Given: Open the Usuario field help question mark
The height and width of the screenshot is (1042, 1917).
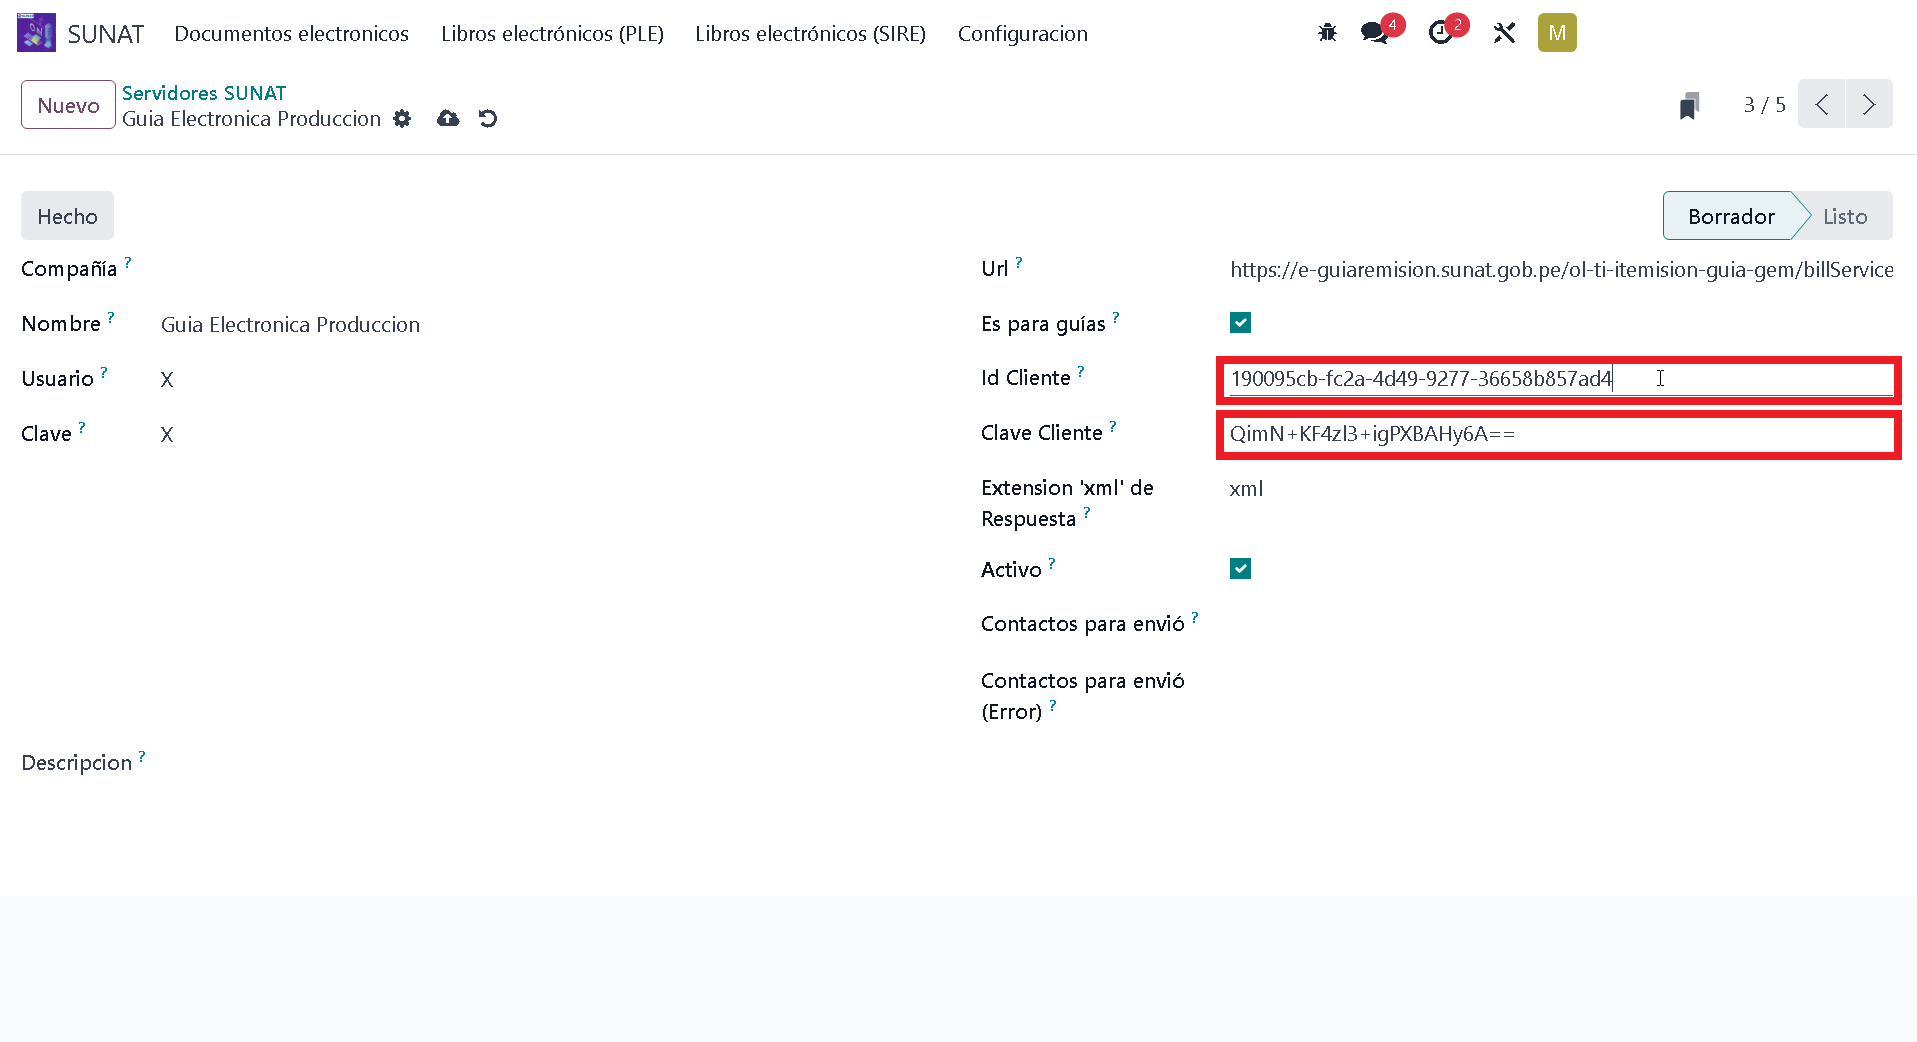Looking at the screenshot, I should (104, 372).
